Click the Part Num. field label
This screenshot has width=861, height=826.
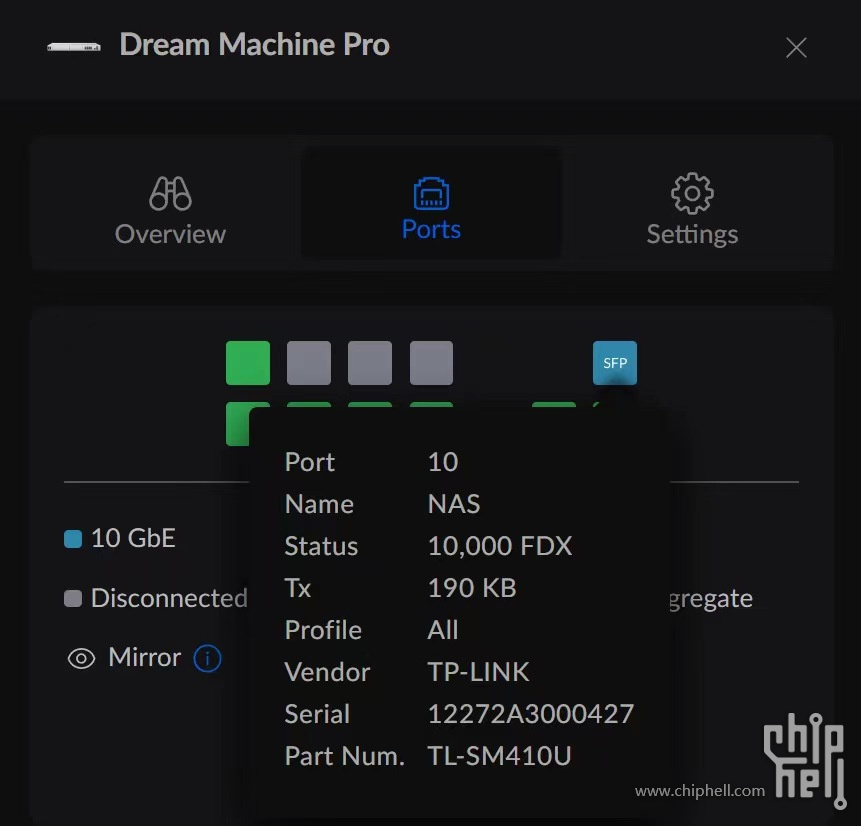coord(344,756)
